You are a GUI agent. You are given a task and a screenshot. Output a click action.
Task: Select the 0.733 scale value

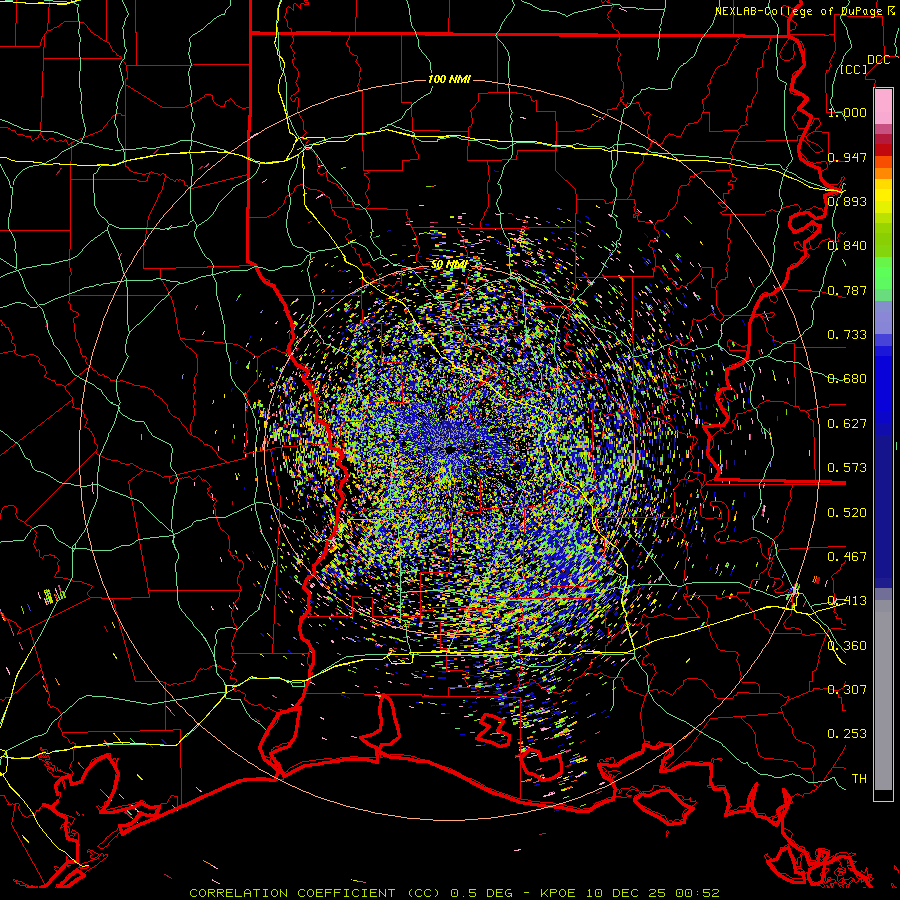point(847,335)
